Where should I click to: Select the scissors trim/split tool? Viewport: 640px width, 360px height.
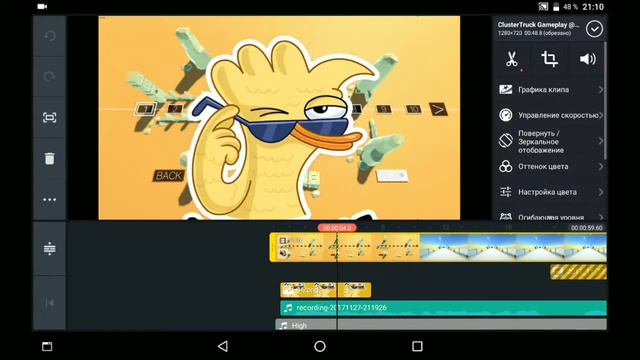[512, 59]
